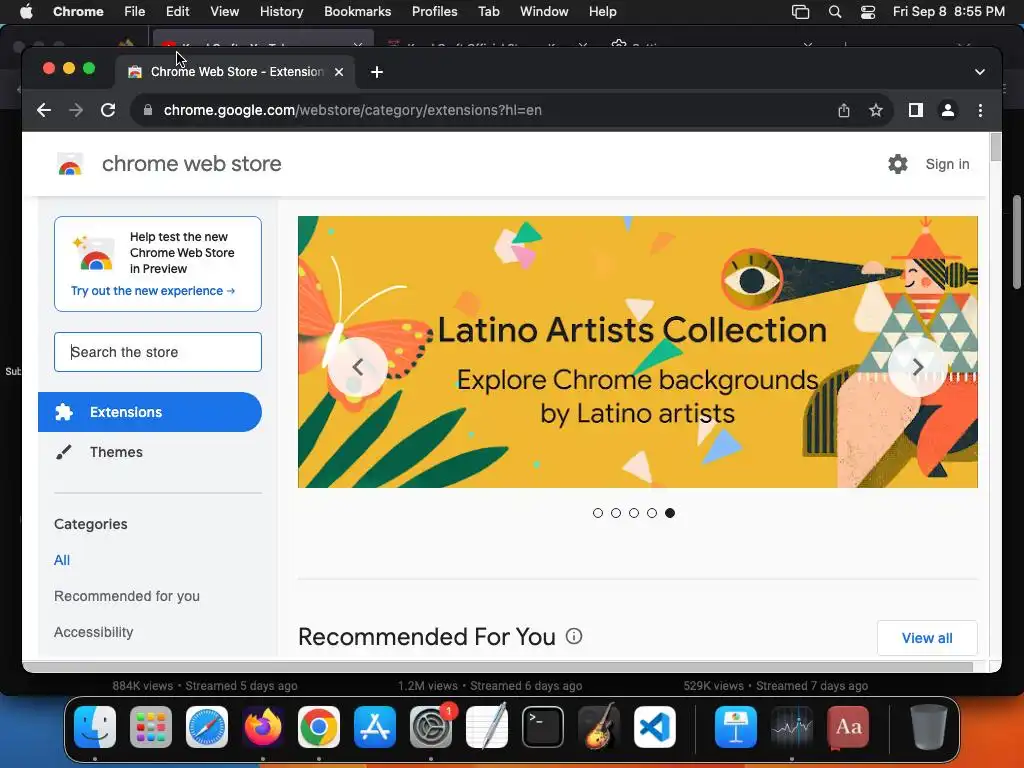Open the web store settings gear
The image size is (1024, 768).
(898, 164)
